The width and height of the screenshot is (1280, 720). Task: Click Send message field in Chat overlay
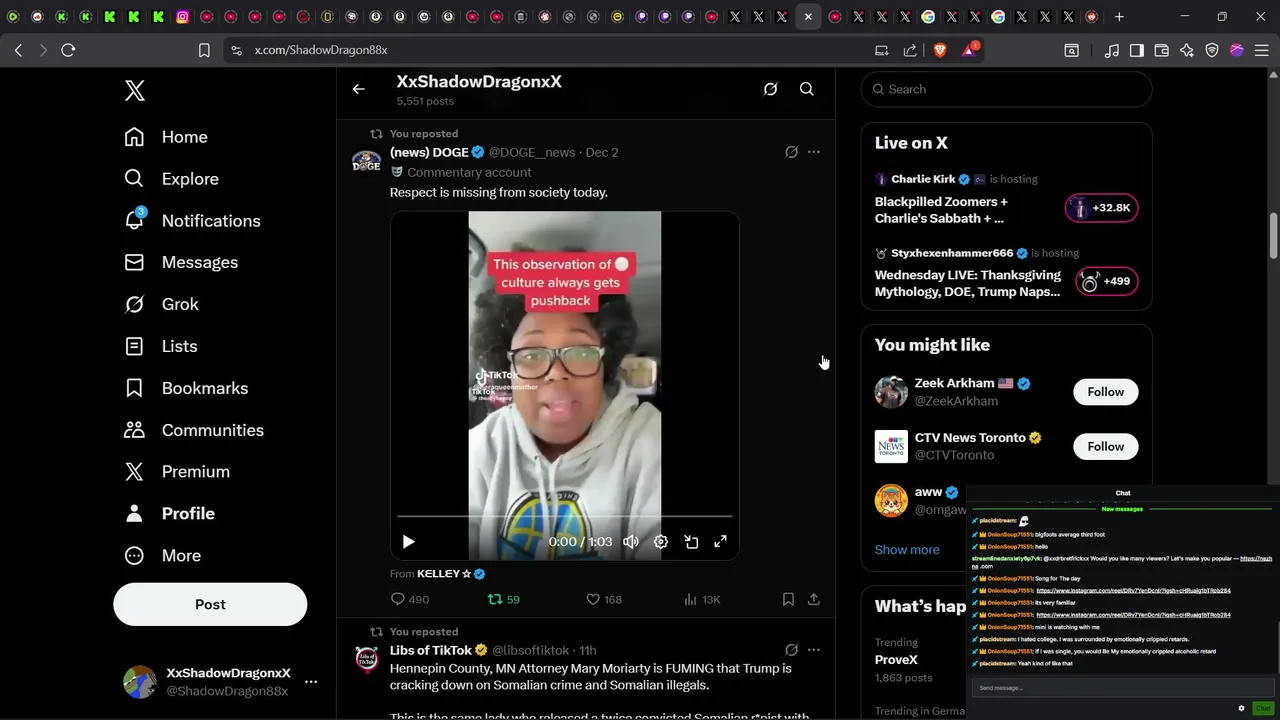[1122, 688]
